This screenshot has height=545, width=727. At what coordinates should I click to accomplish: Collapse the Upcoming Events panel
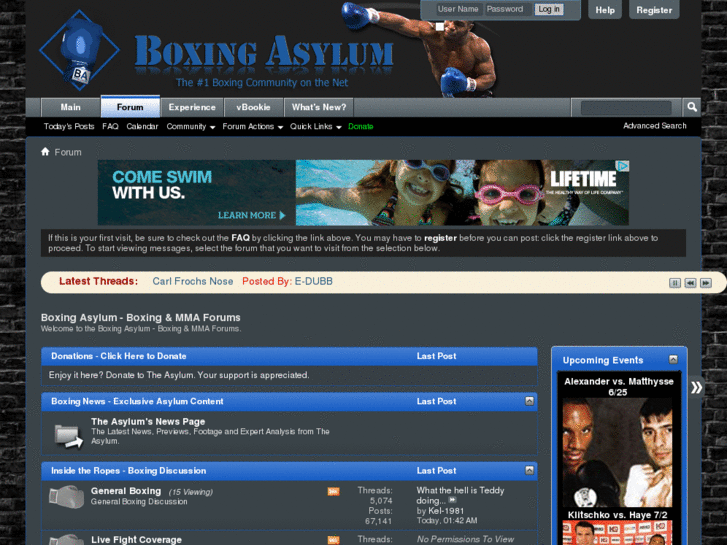pos(673,359)
